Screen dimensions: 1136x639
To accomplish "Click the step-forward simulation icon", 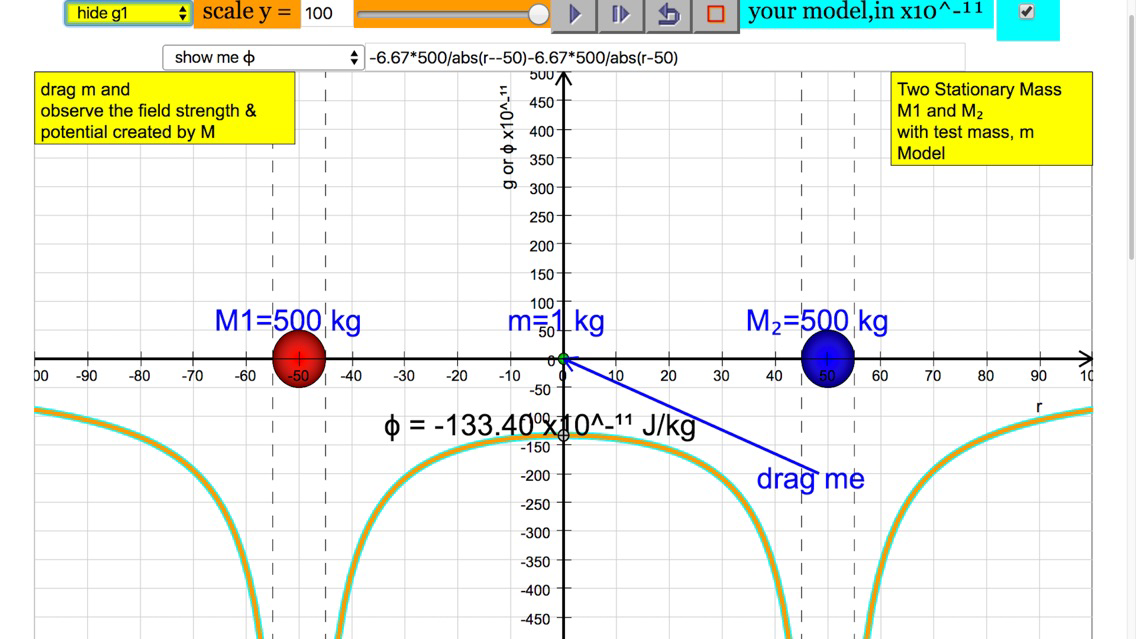I will [621, 14].
